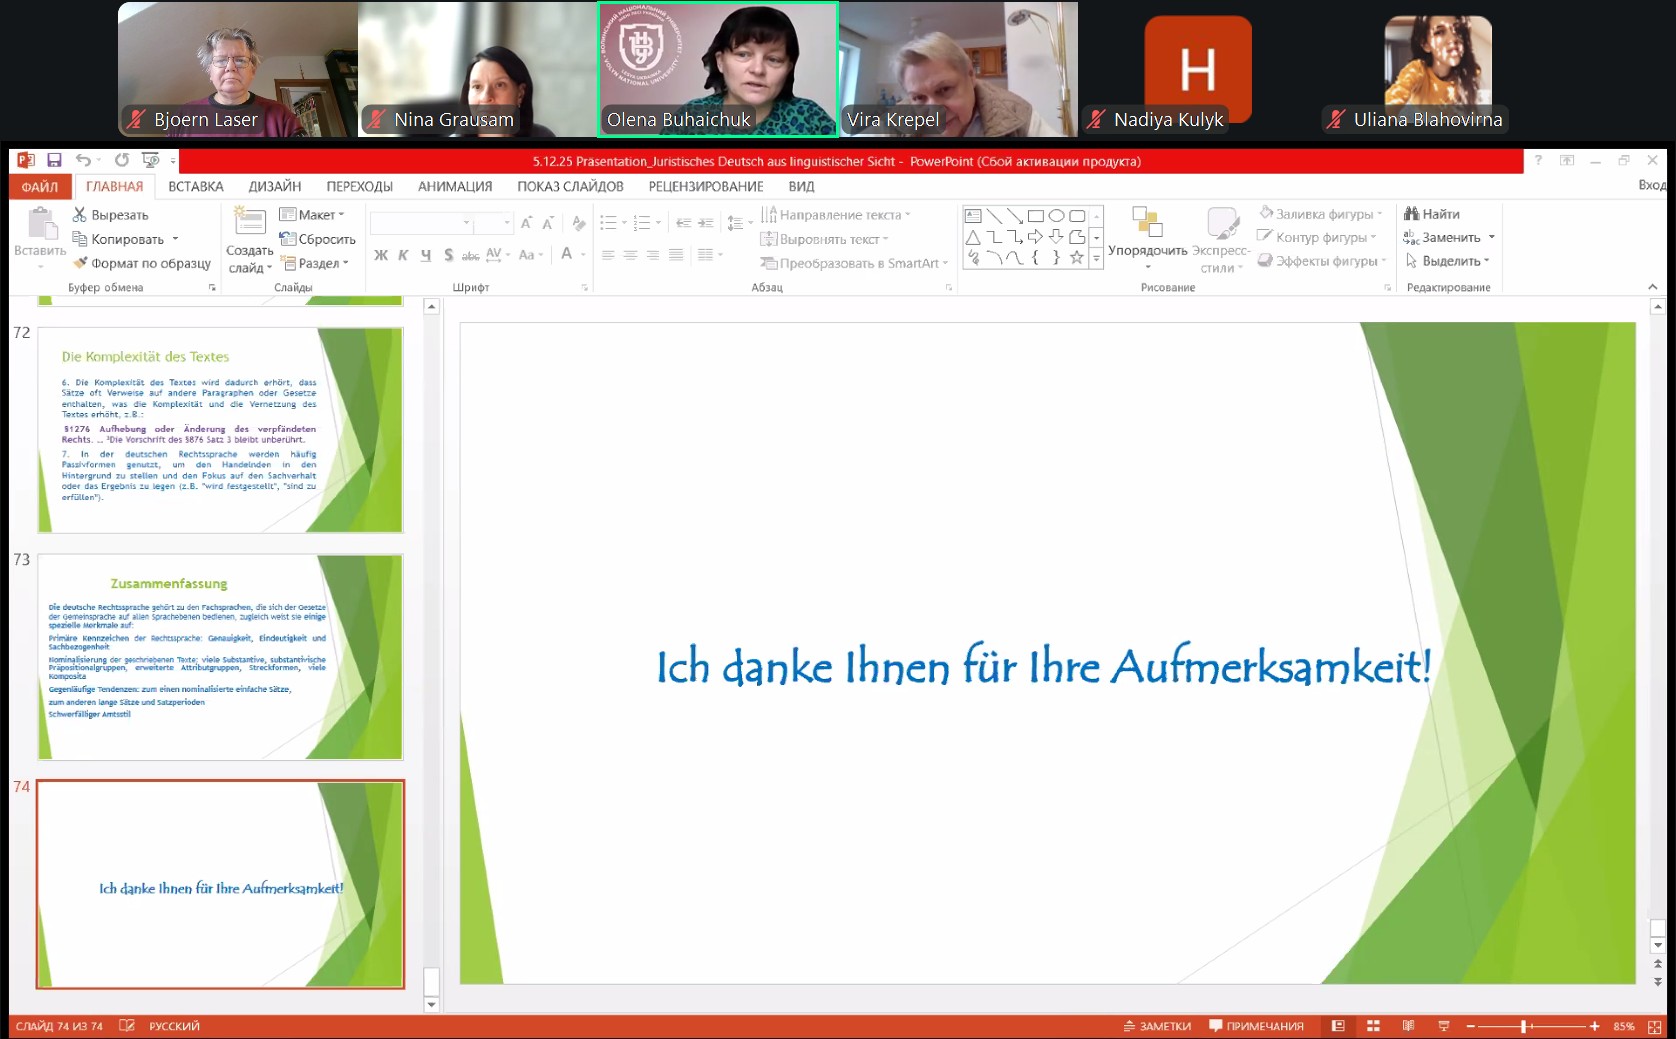This screenshot has width=1676, height=1039.
Task: Click the fit slide to window icon
Action: 1654,1027
